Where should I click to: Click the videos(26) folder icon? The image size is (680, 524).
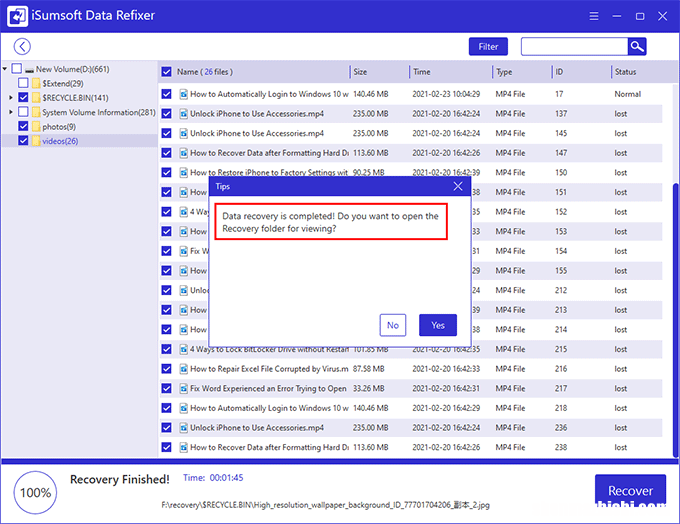[36, 141]
